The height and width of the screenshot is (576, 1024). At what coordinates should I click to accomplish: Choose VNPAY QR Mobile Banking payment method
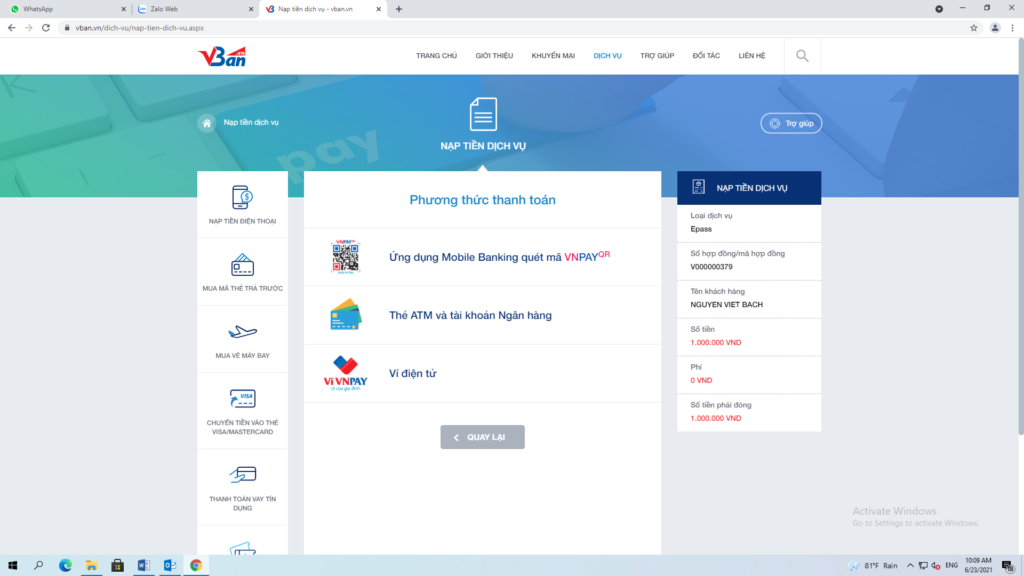[498, 257]
